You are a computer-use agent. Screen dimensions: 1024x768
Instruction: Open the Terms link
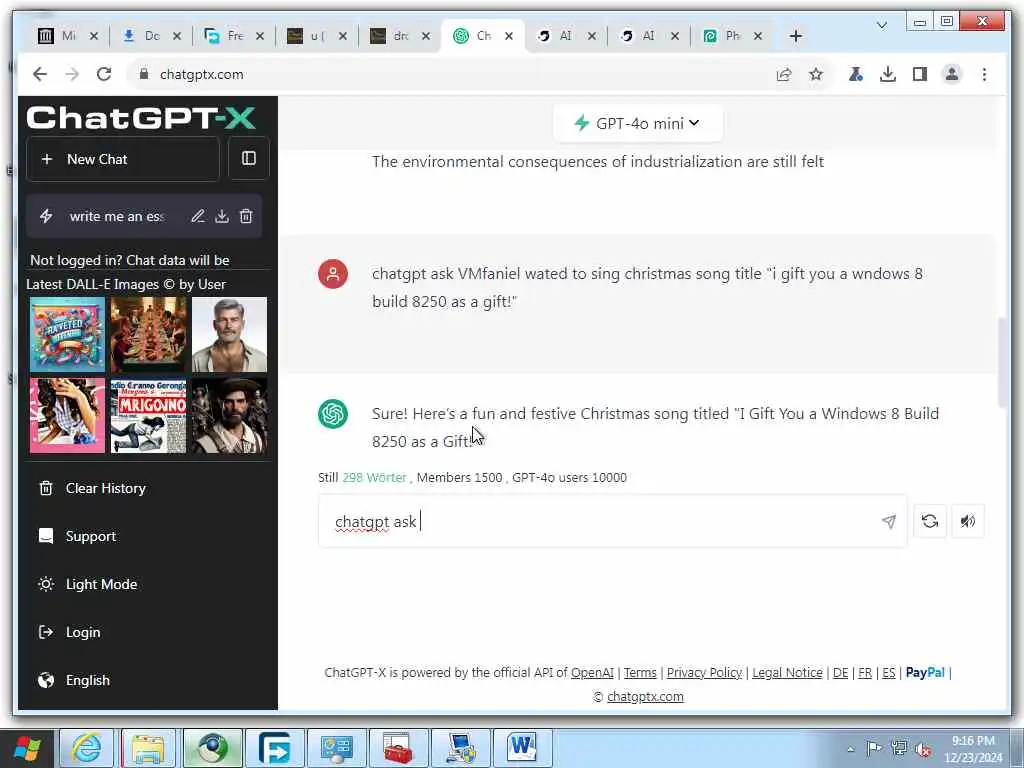coord(640,673)
